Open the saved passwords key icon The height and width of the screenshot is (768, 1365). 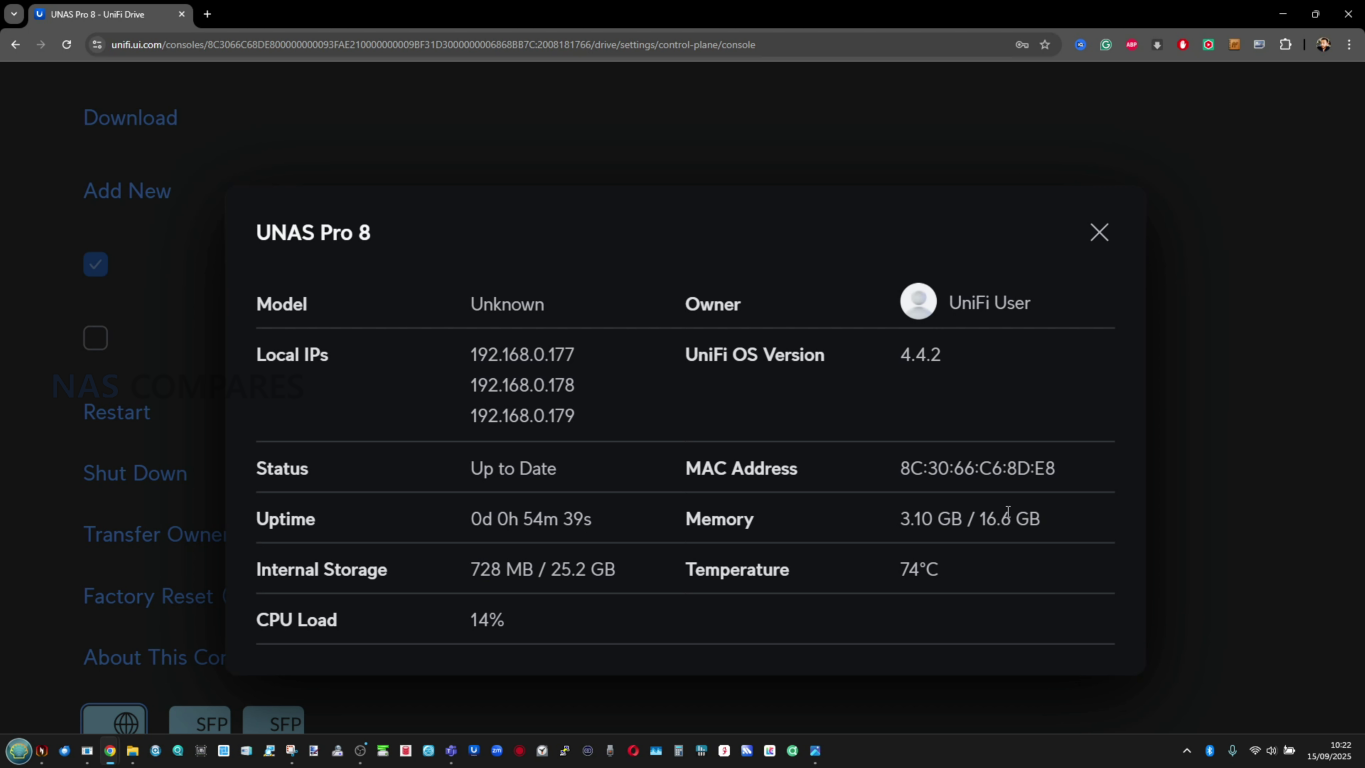(x=1022, y=44)
